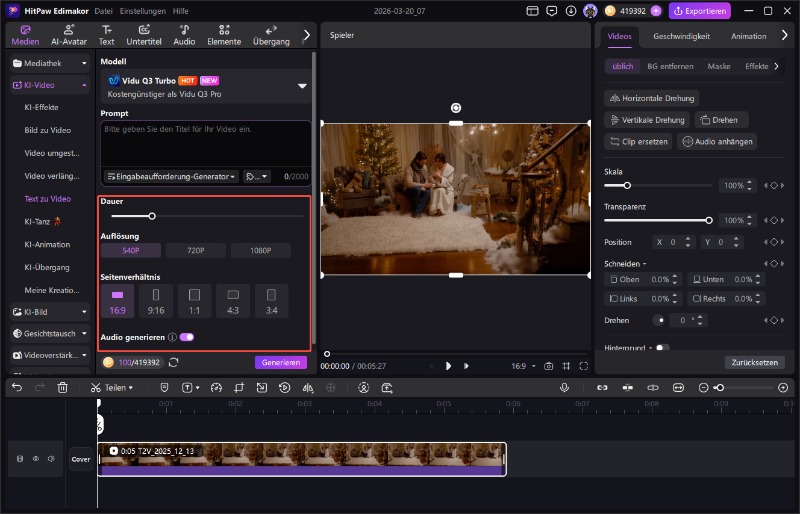Open the Modell dropdown Vidu Q3 Turbo
800x514 pixels.
point(206,87)
